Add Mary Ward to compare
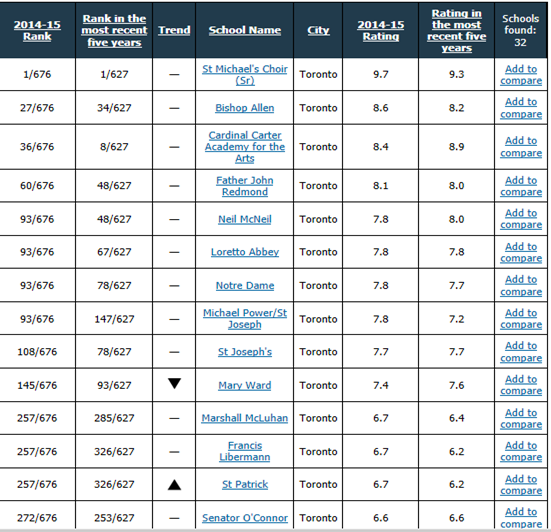The width and height of the screenshot is (551, 532). click(x=521, y=385)
